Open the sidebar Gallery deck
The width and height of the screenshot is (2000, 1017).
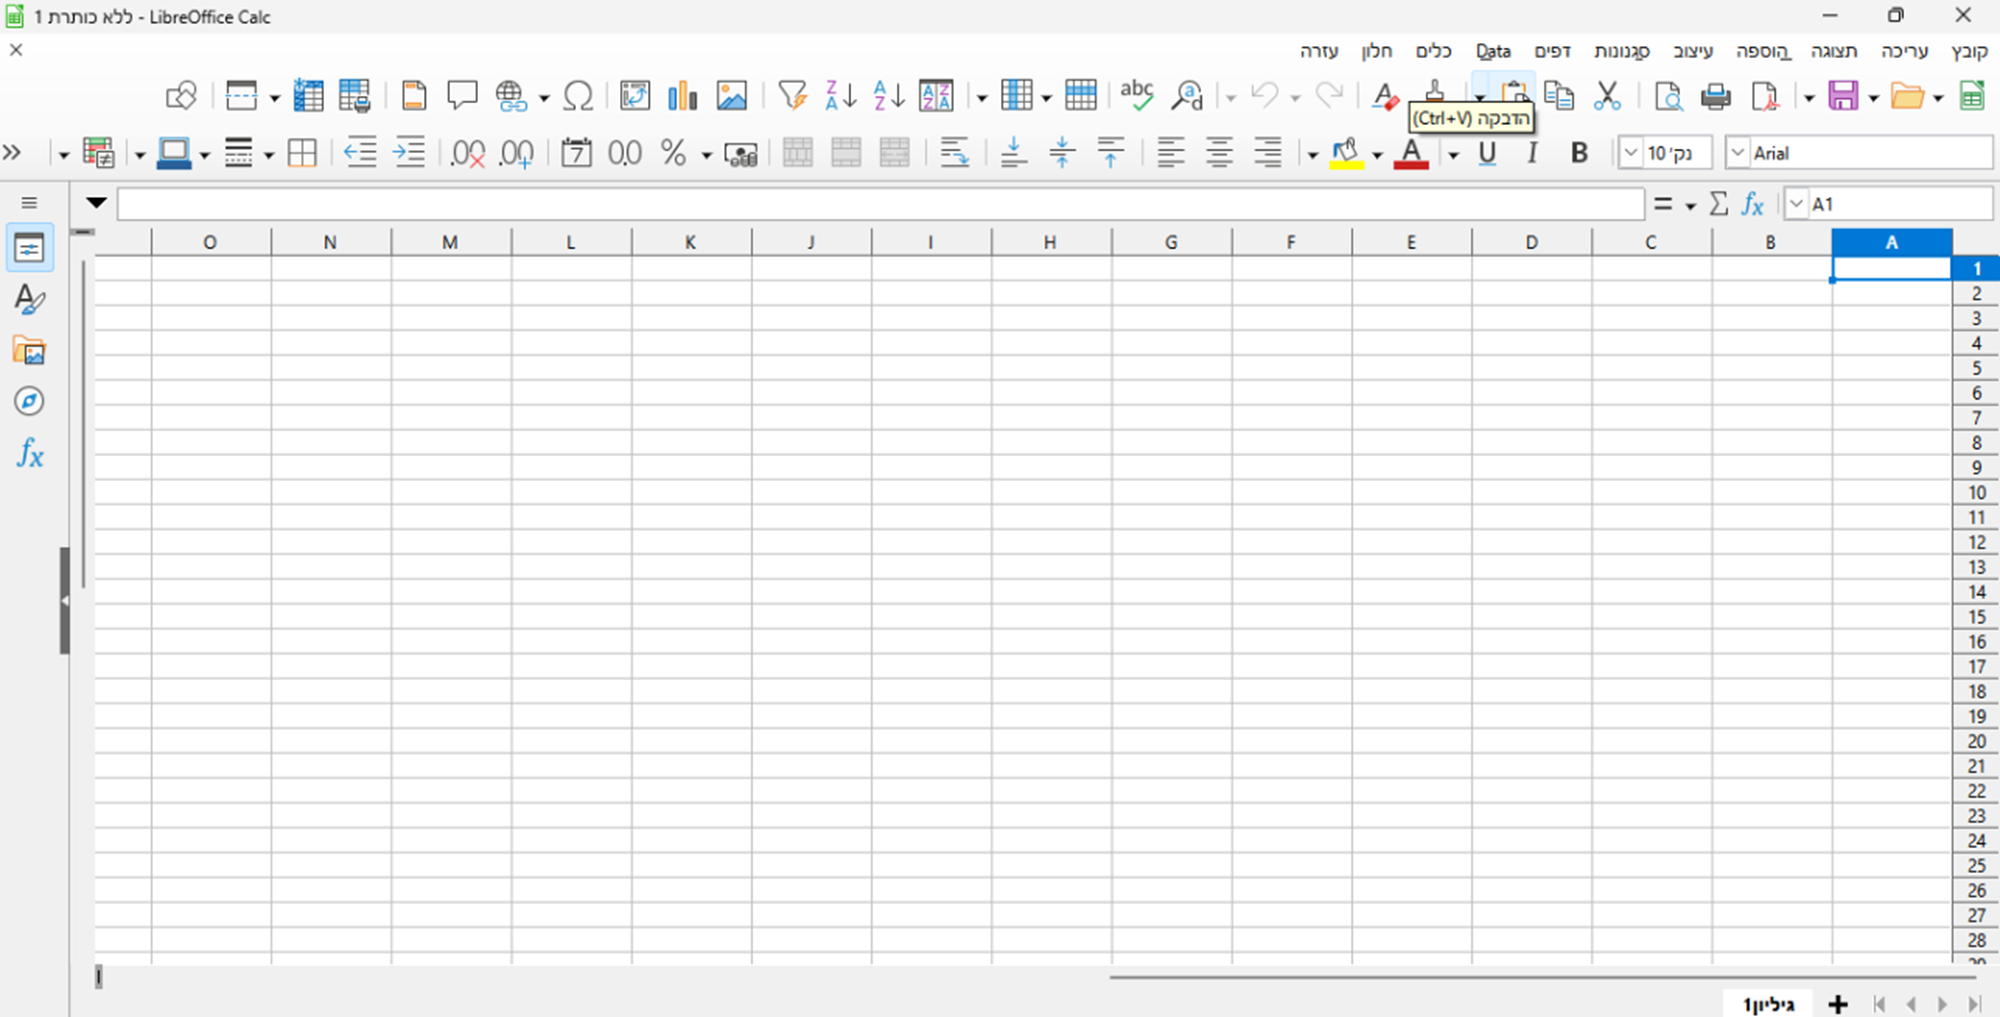[x=29, y=351]
